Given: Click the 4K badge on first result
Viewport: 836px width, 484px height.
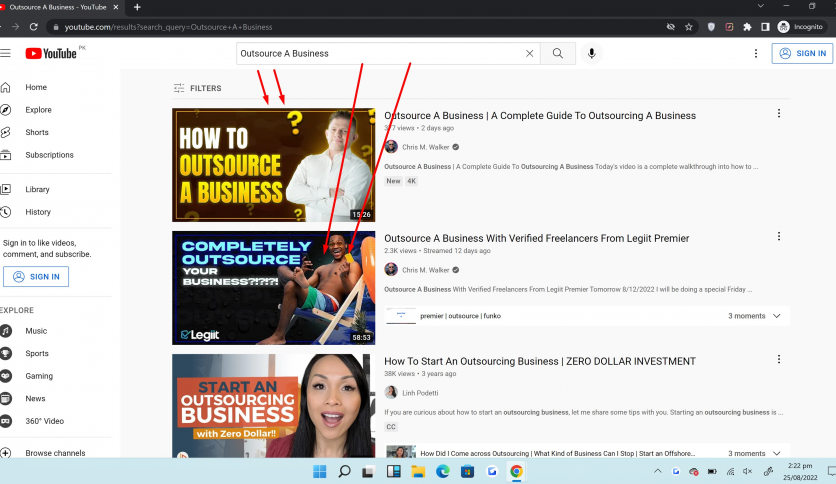Looking at the screenshot, I should click(x=411, y=181).
